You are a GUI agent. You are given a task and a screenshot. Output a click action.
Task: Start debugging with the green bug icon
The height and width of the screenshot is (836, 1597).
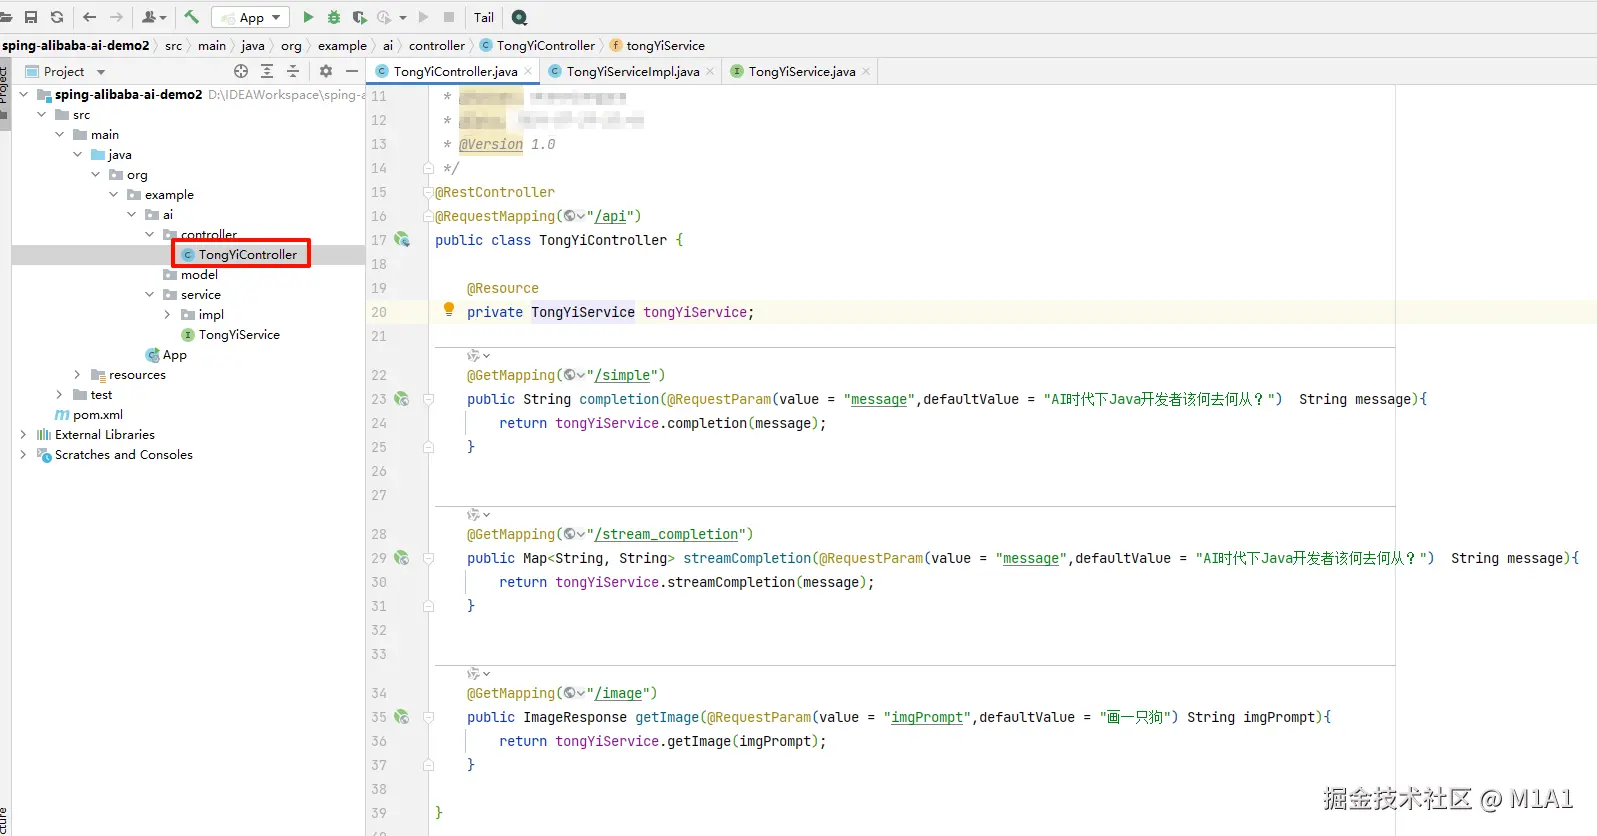pyautogui.click(x=334, y=17)
